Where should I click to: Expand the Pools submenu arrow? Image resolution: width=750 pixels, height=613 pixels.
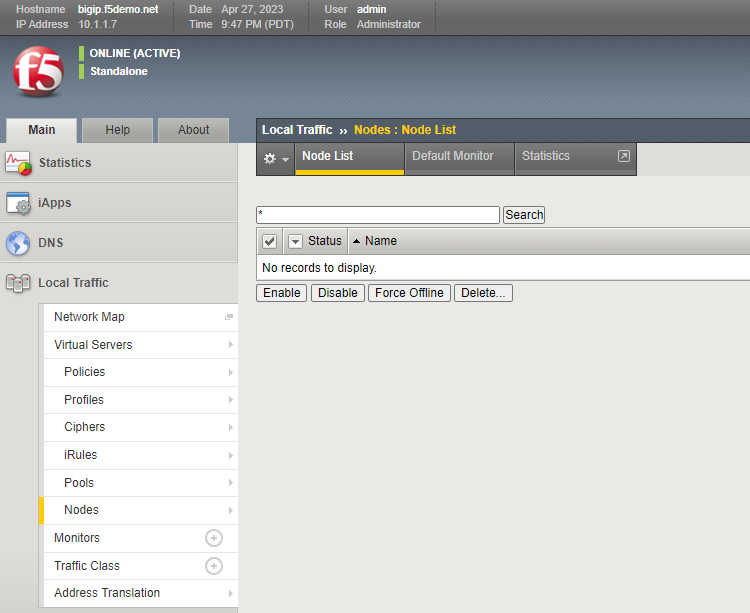click(x=231, y=482)
